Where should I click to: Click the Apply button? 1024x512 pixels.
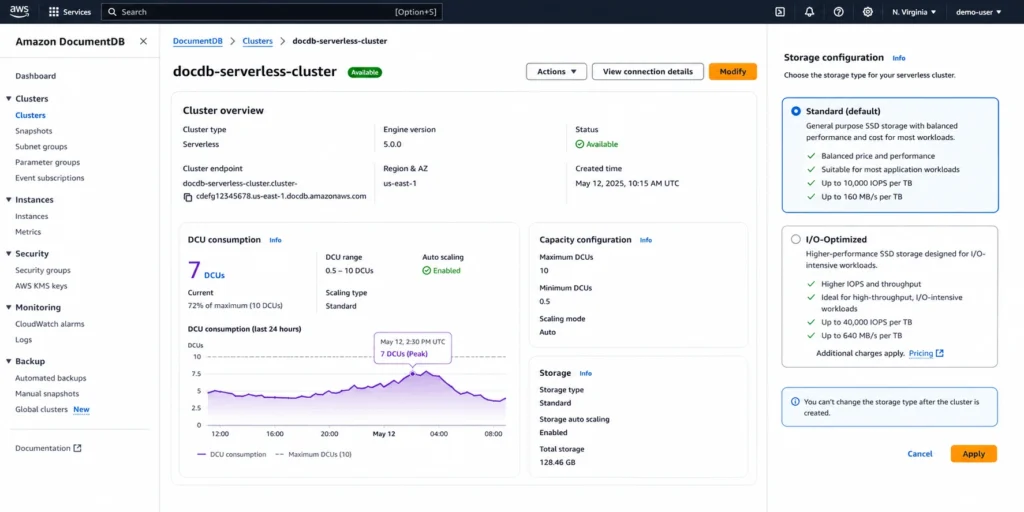[x=974, y=454]
